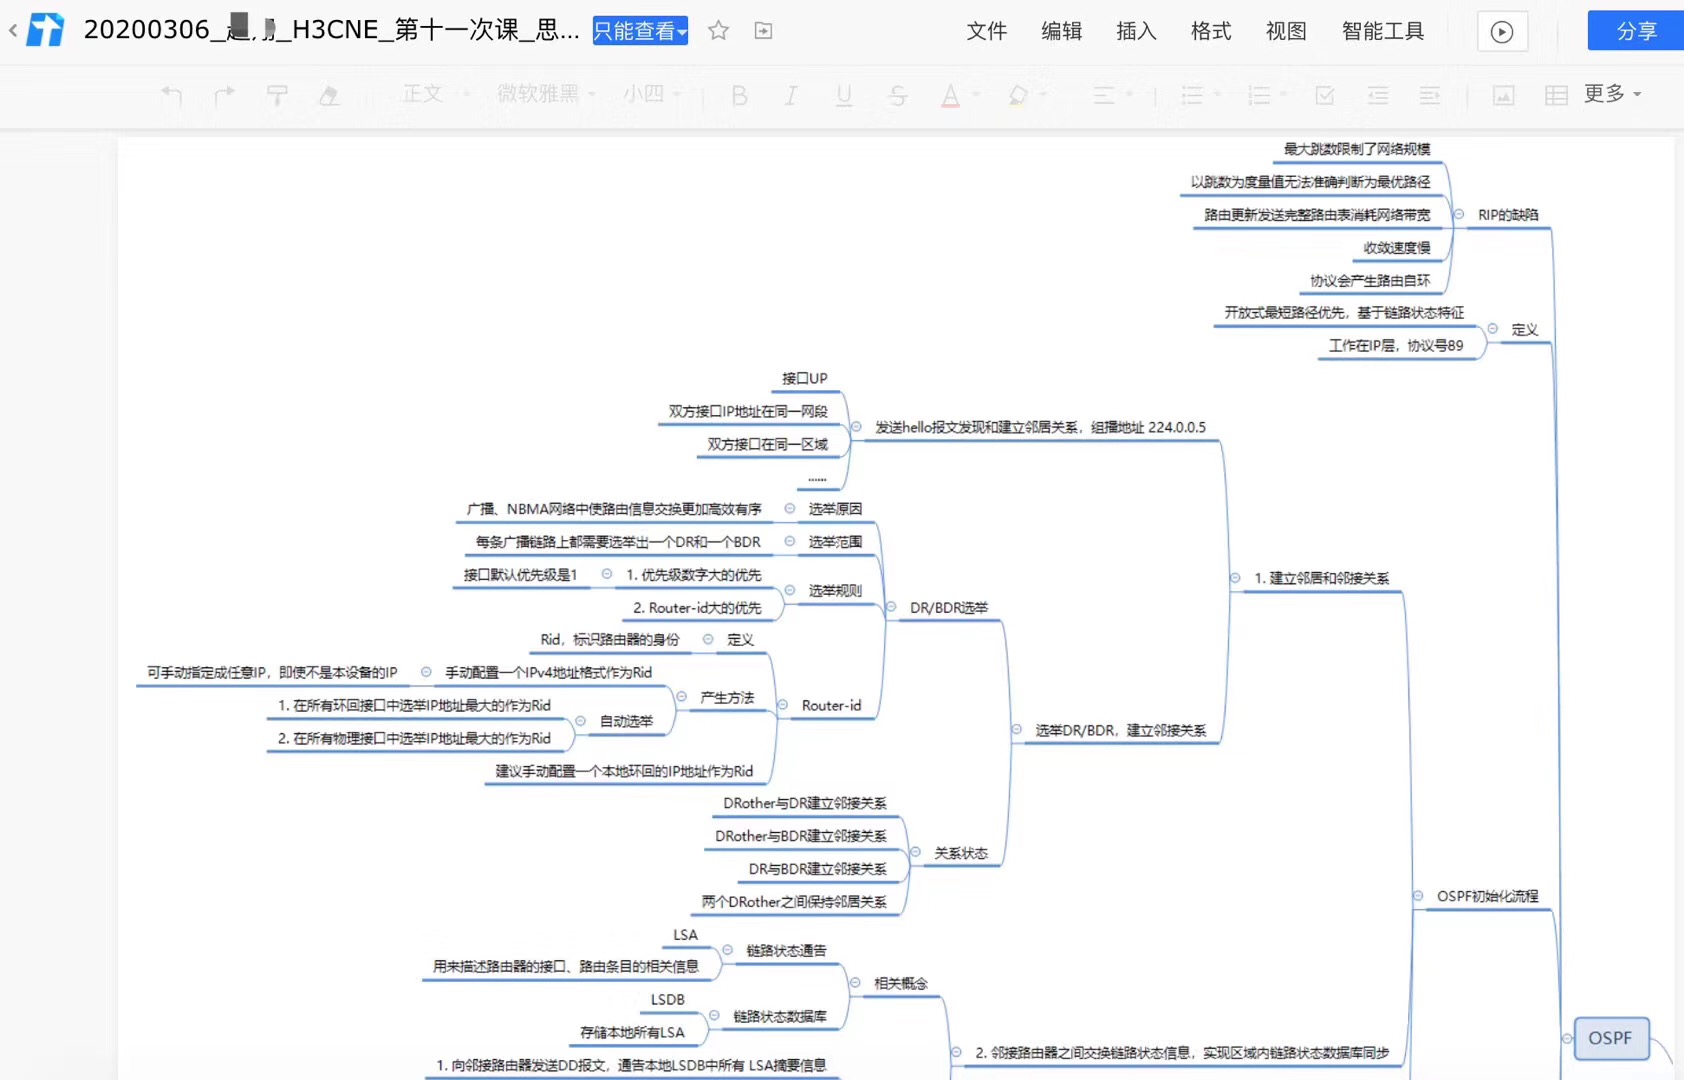Image resolution: width=1684 pixels, height=1080 pixels.
Task: Click the insert table icon
Action: 1556,95
